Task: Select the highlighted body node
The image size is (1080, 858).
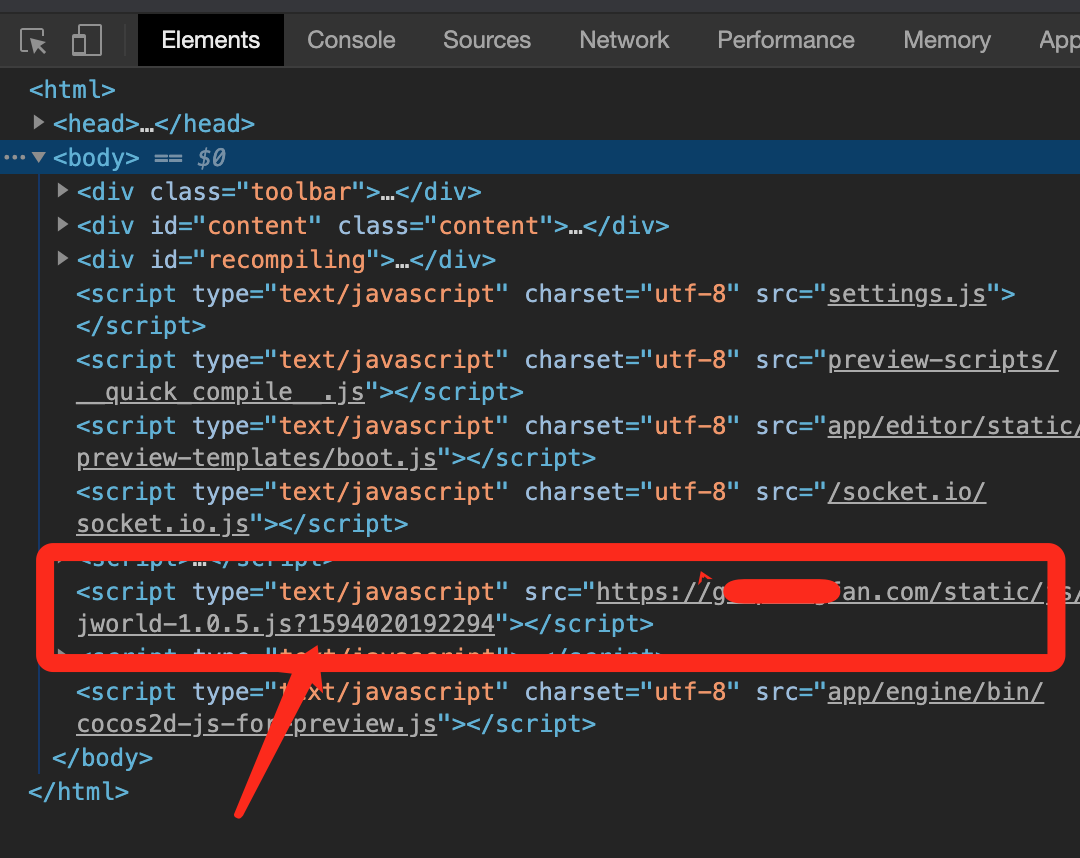Action: click(97, 157)
